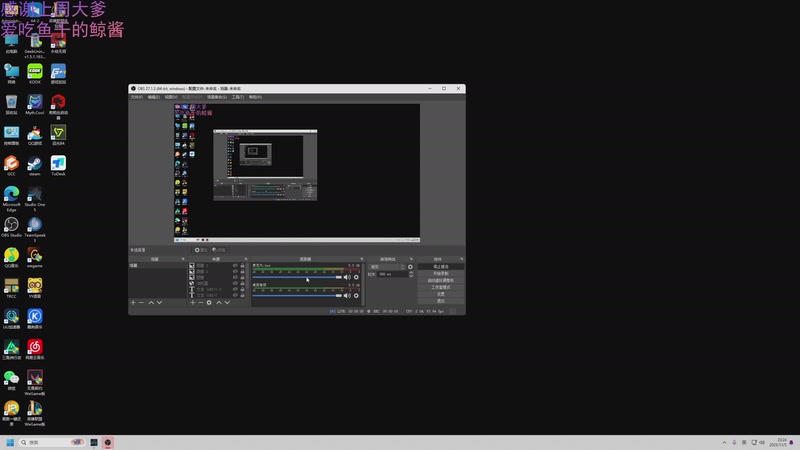The height and width of the screenshot is (450, 800).
Task: Lock the 图像 3 source
Action: click(x=242, y=265)
